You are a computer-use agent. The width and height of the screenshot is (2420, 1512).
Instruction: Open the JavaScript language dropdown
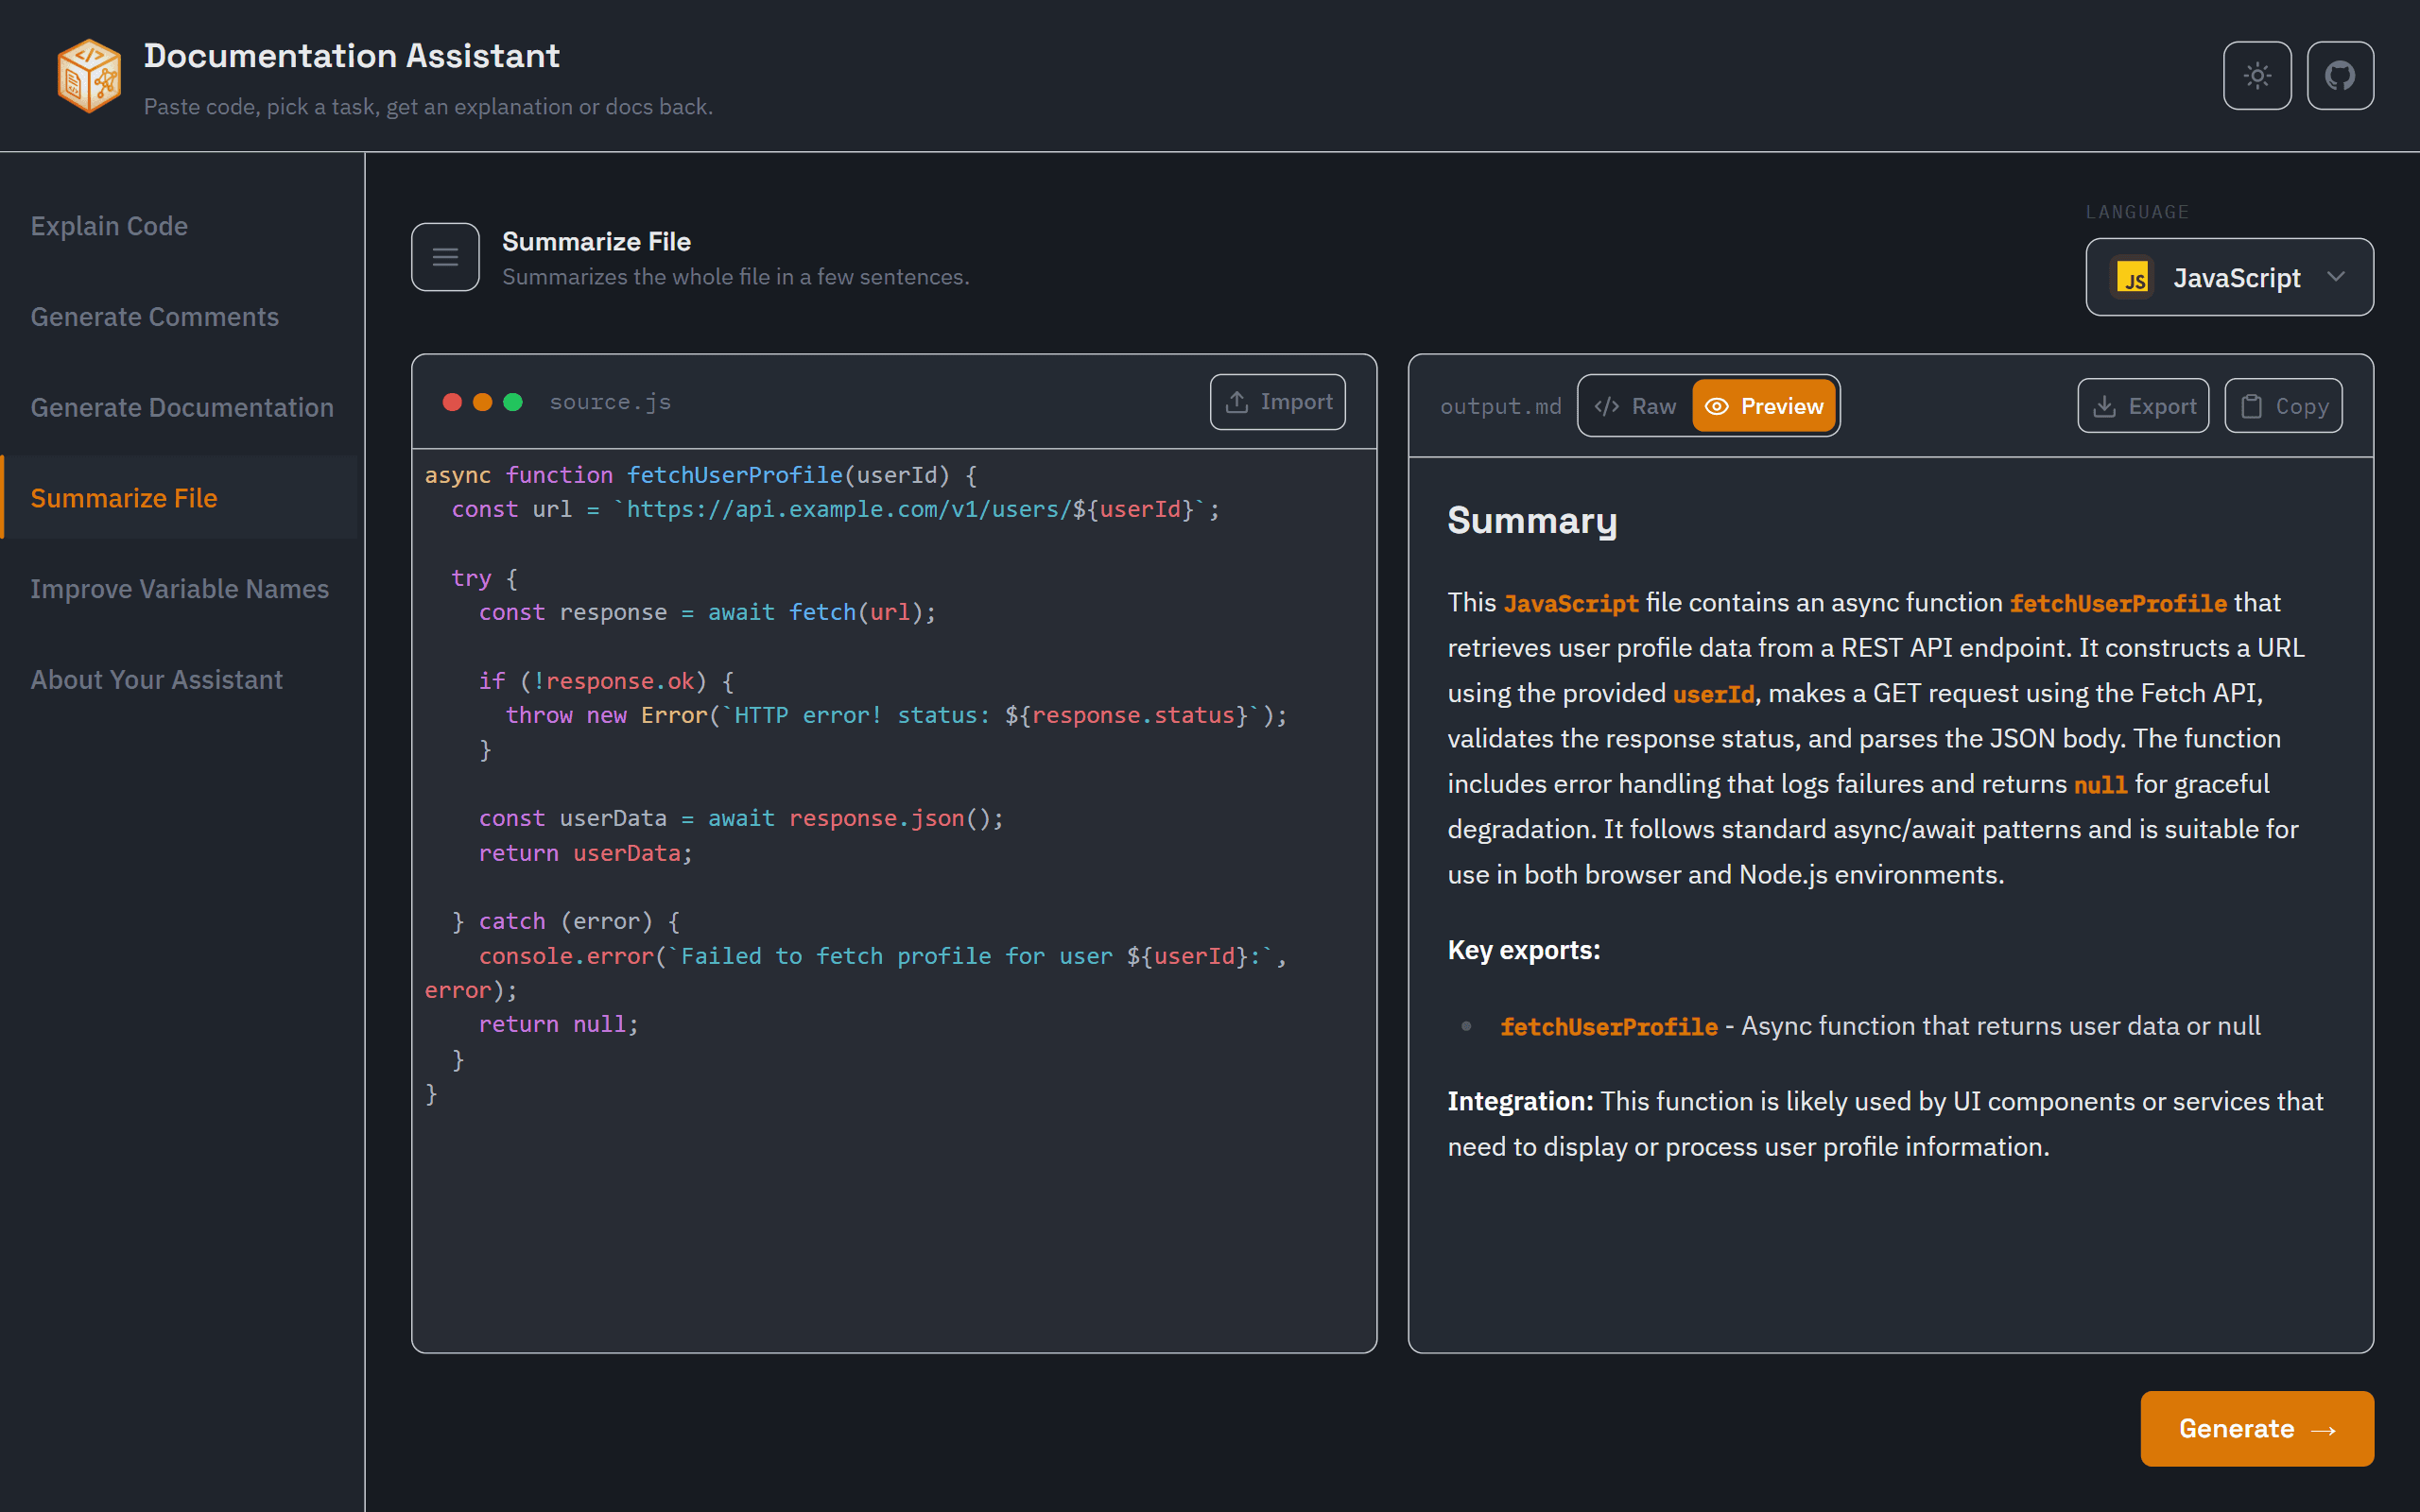pos(2229,277)
